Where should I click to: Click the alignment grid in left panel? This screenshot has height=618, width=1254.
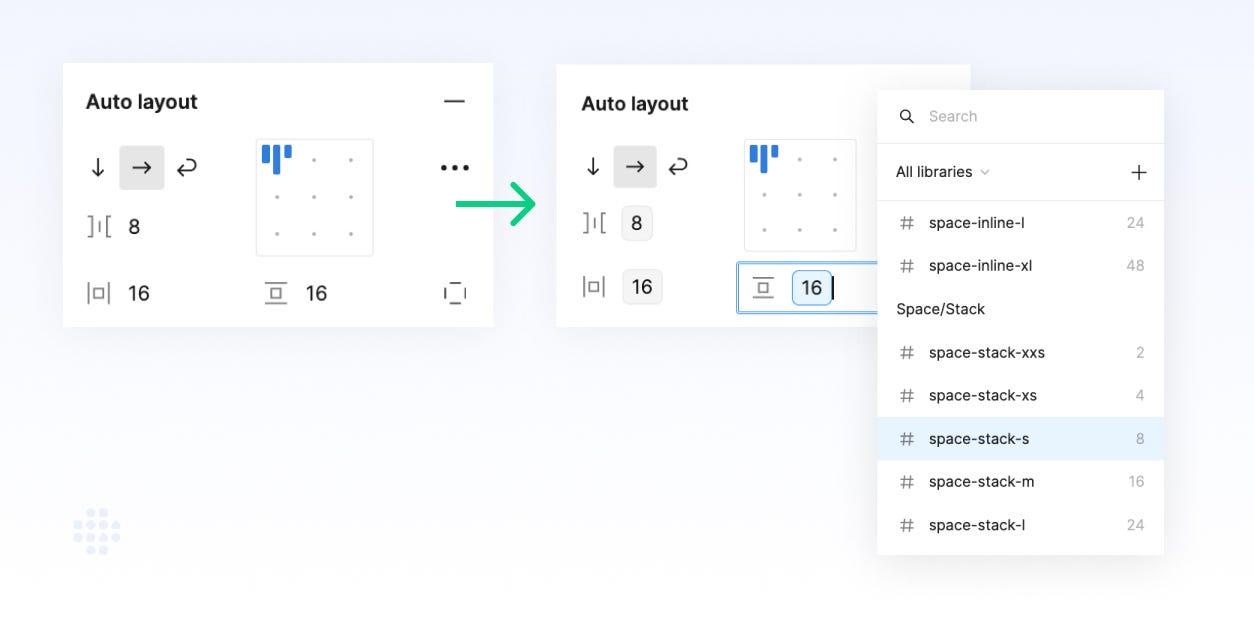pyautogui.click(x=315, y=198)
